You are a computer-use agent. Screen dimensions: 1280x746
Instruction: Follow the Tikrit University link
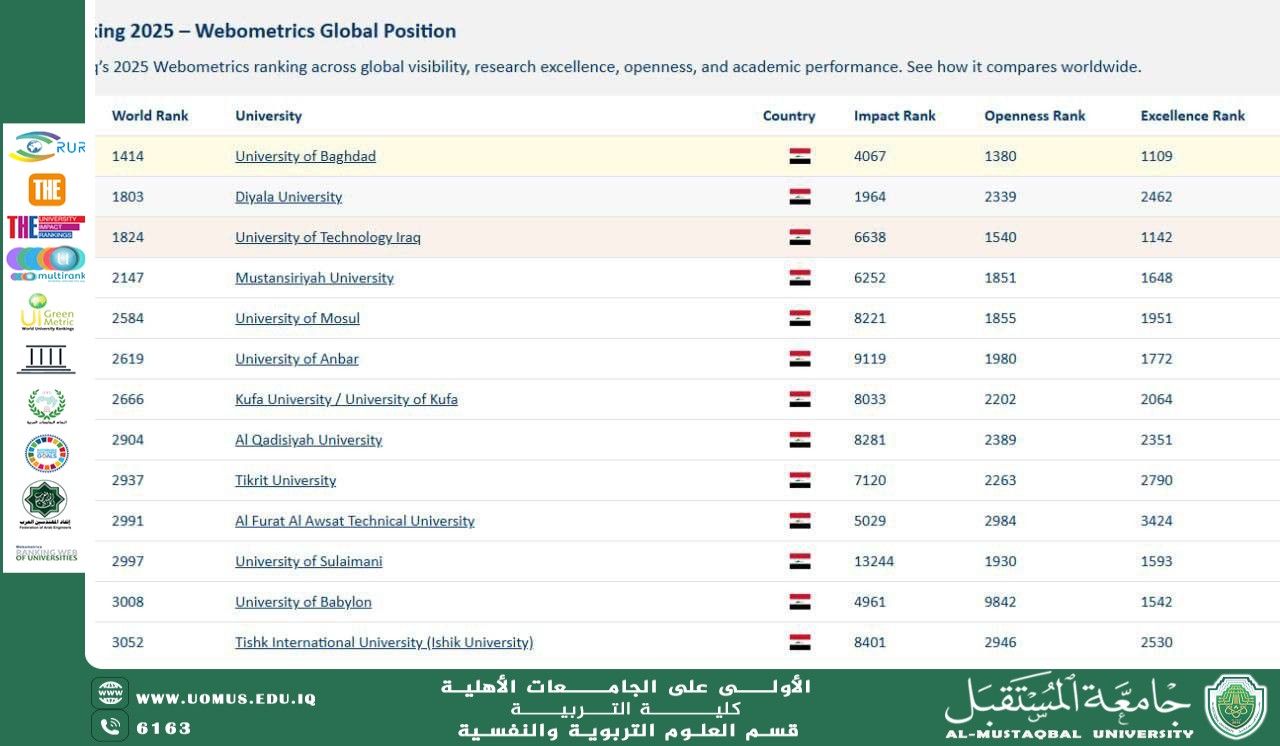(285, 480)
